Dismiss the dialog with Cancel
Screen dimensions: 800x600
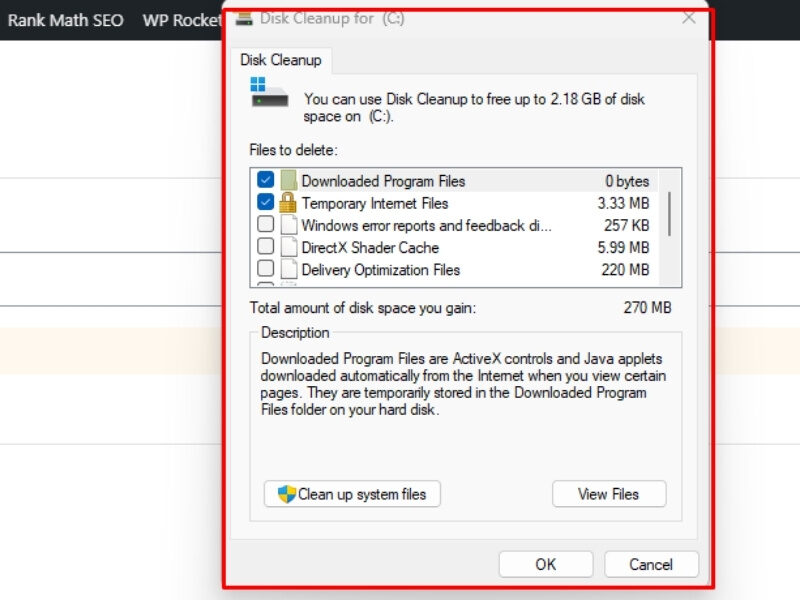651,564
